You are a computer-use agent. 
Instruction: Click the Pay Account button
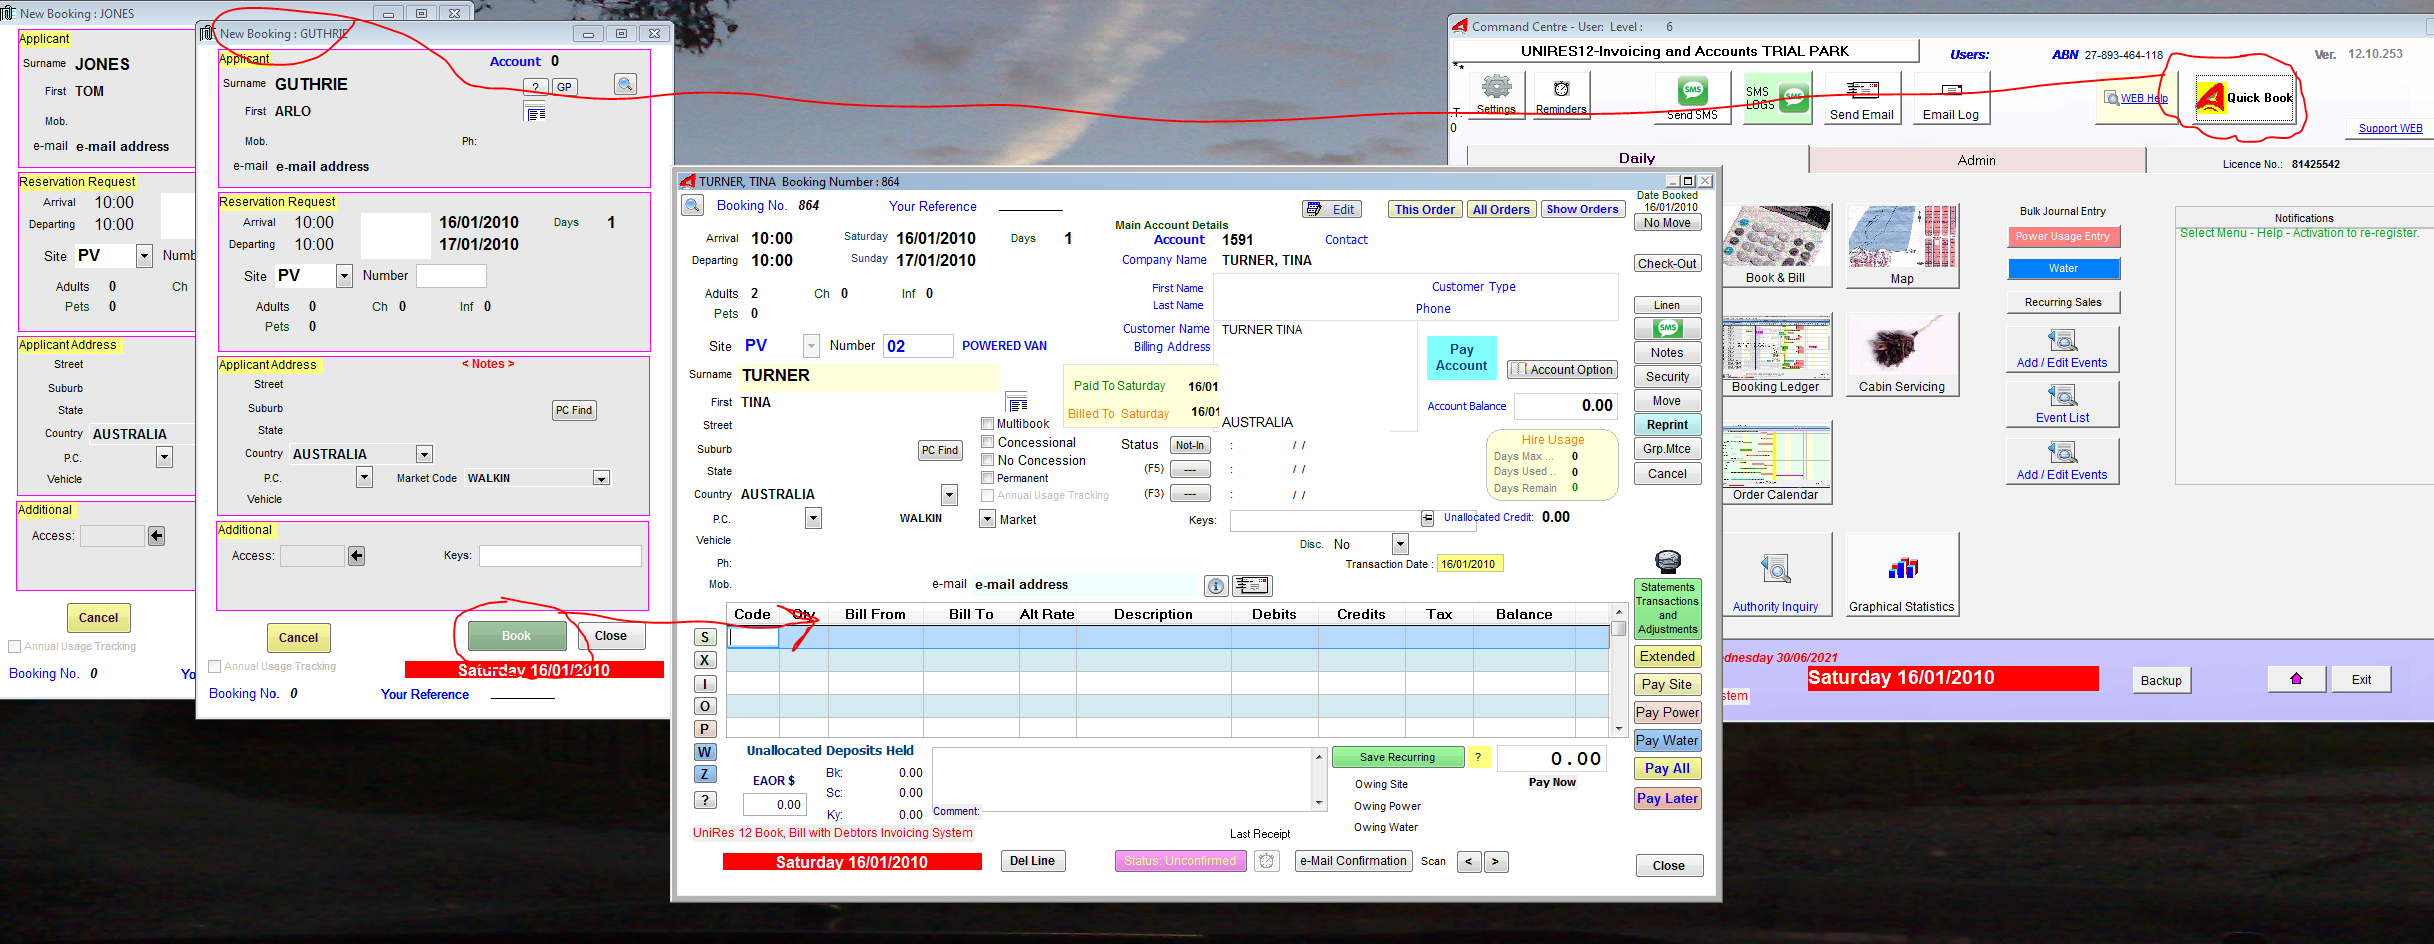tap(1461, 357)
